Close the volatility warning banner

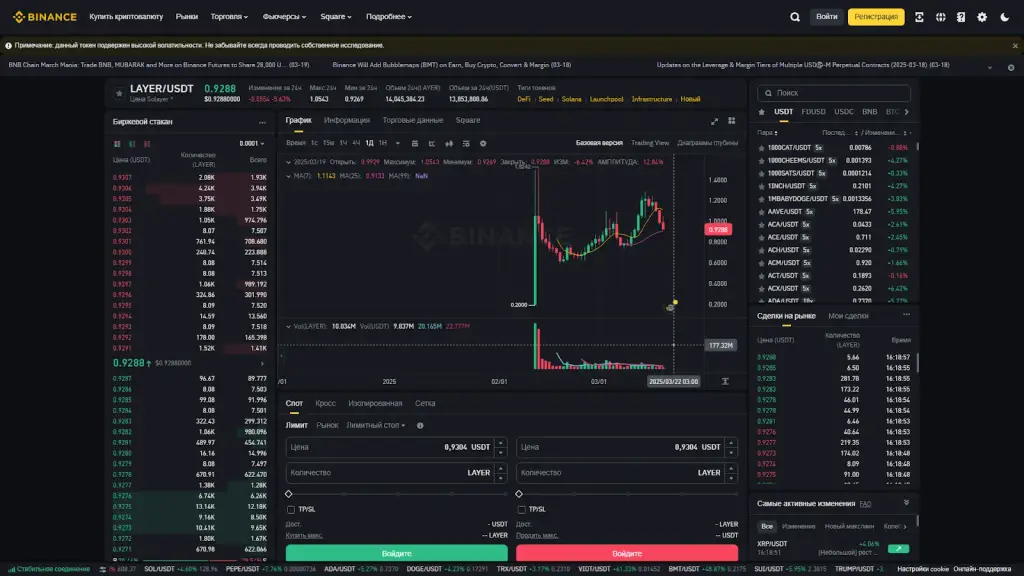pos(1015,46)
